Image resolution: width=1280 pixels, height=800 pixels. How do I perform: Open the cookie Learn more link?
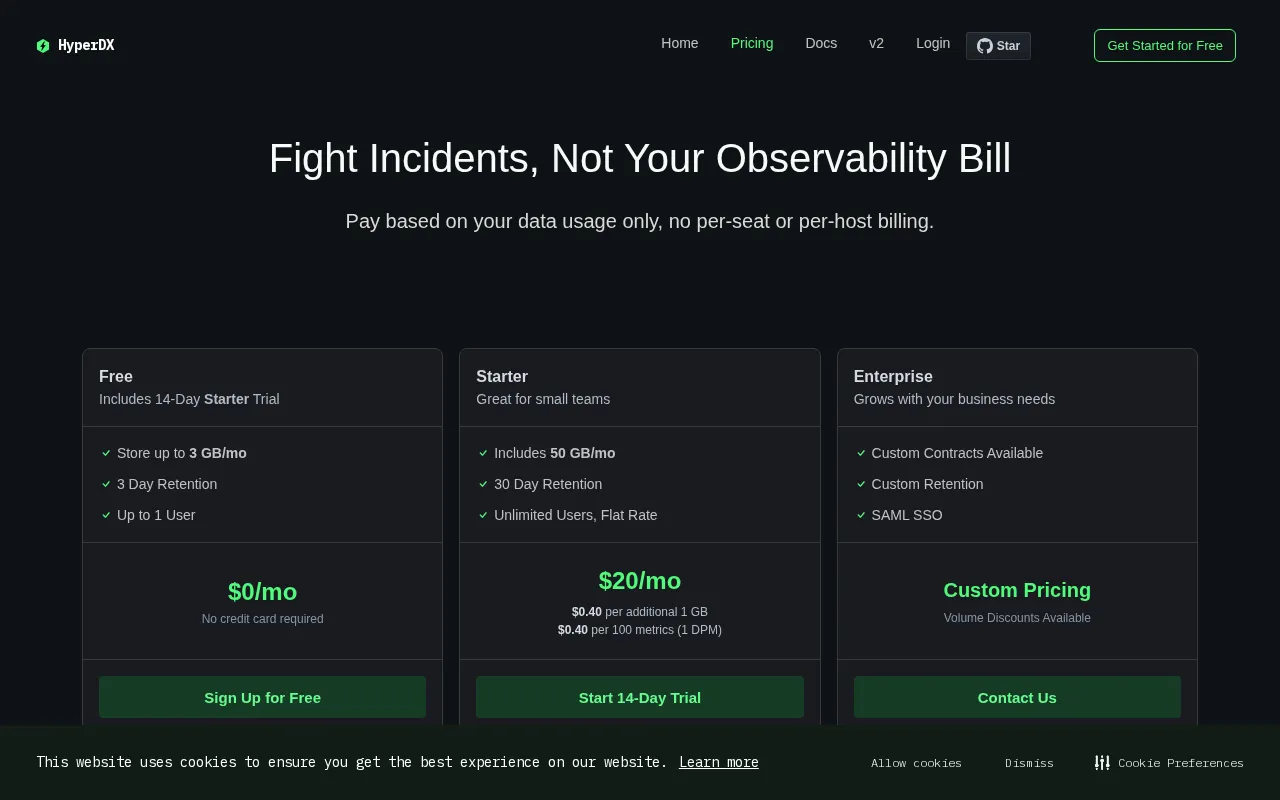point(719,762)
